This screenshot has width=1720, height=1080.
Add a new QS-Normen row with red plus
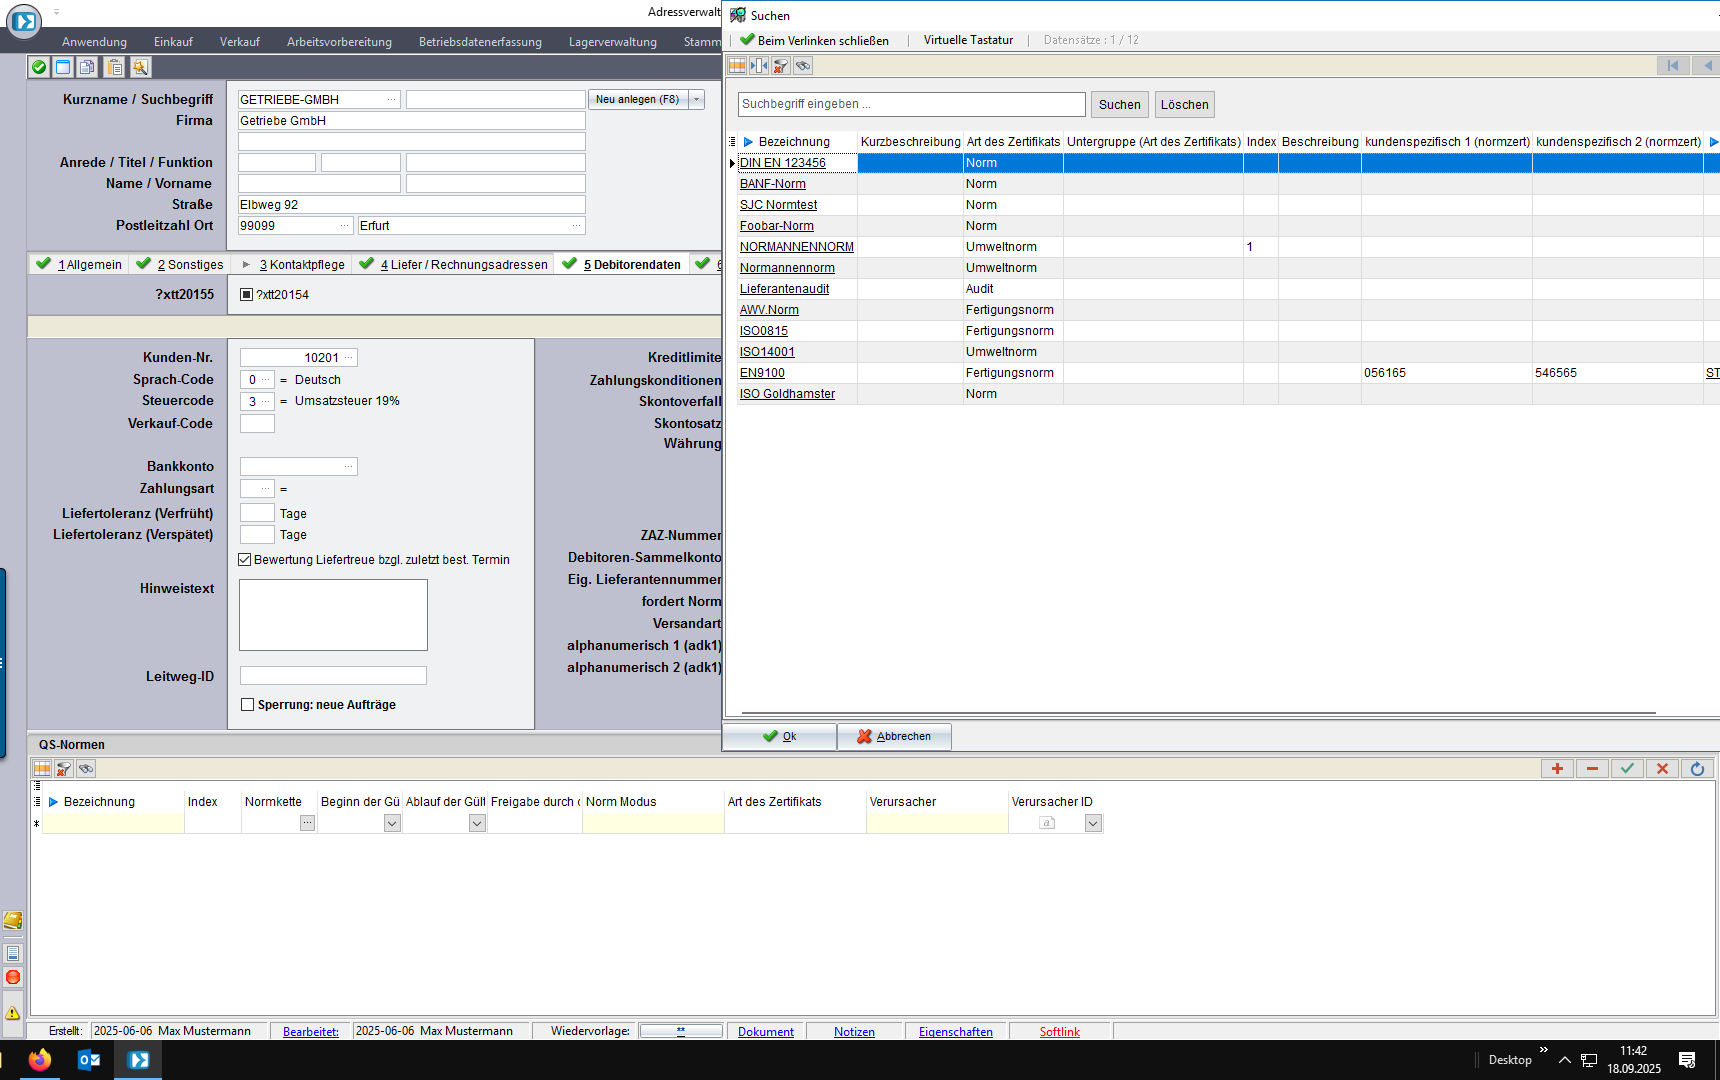pyautogui.click(x=1557, y=768)
